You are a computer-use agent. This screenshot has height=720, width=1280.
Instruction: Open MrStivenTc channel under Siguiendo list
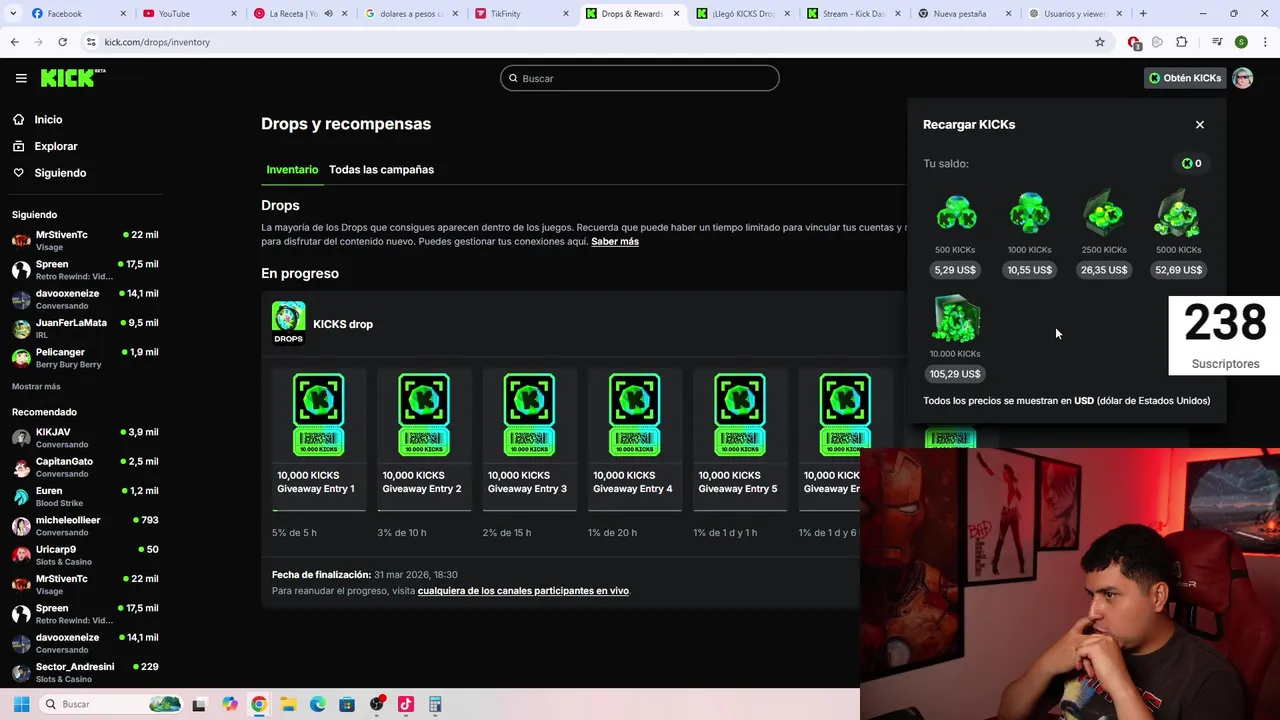84,241
